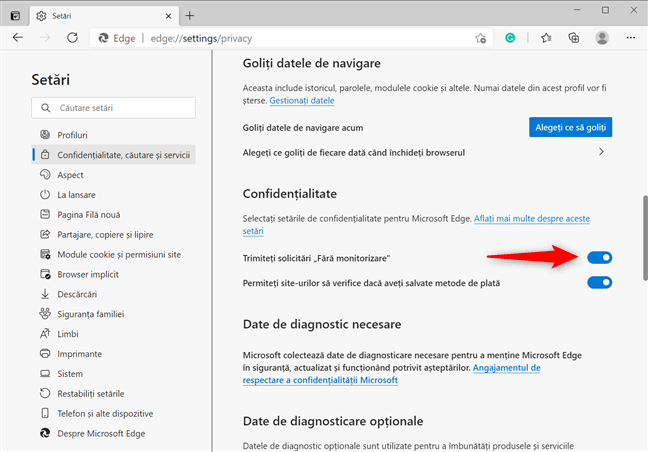Click the Telefon phone icon
The width and height of the screenshot is (648, 452).
(45, 413)
